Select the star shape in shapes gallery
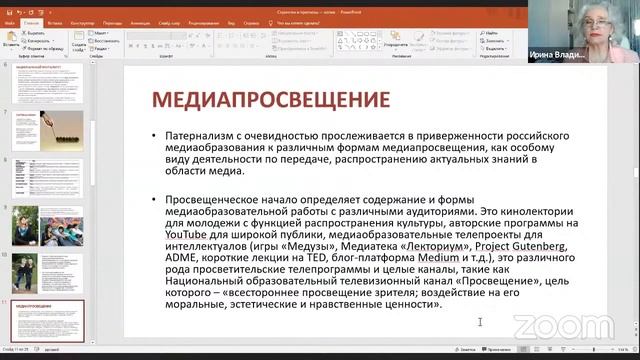640x360 pixels. (x=373, y=47)
